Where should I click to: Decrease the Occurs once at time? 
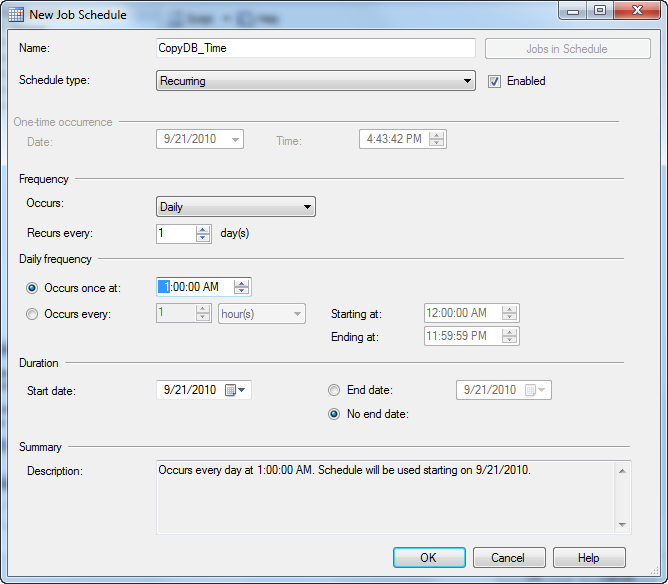tap(242, 291)
